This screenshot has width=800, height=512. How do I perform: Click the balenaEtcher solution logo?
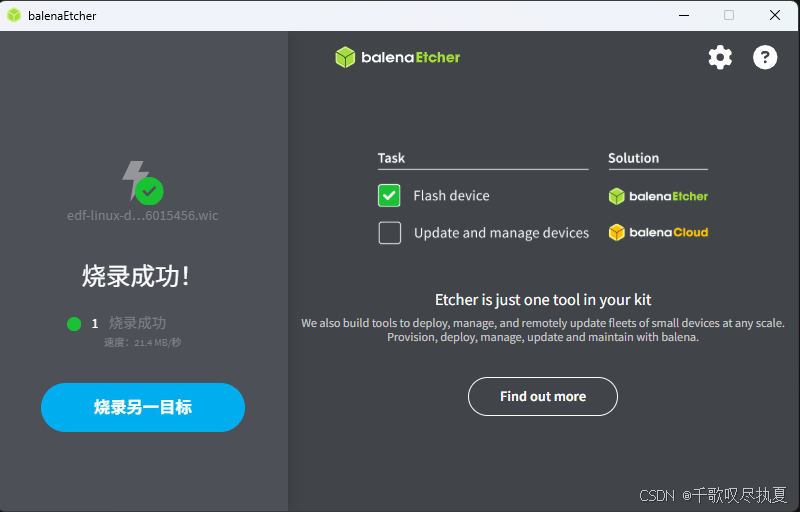[658, 196]
